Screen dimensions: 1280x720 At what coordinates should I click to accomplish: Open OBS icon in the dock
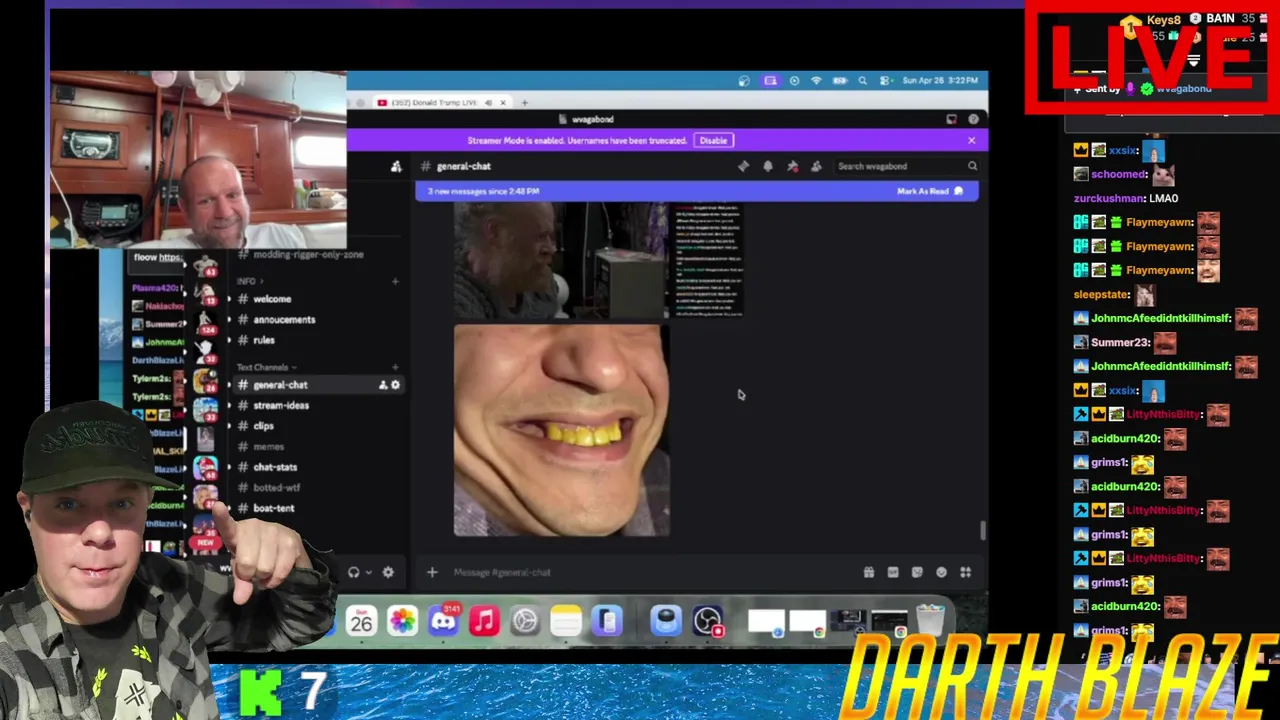point(707,621)
